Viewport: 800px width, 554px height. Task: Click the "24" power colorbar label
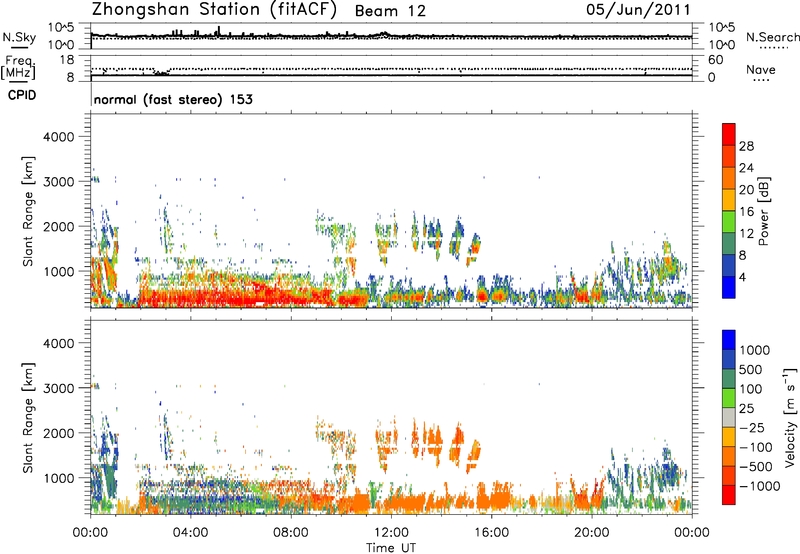(746, 168)
